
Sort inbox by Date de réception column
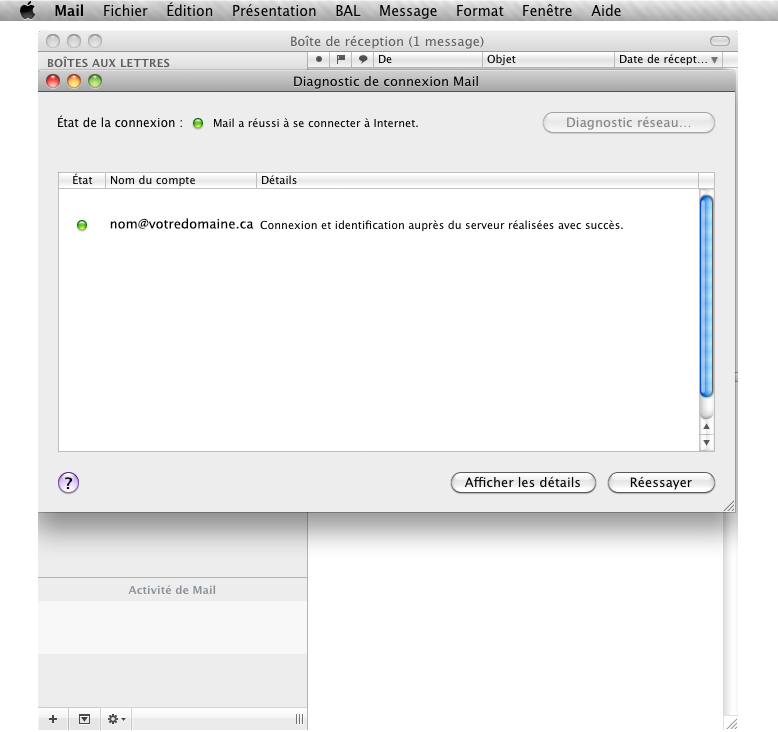coord(668,59)
